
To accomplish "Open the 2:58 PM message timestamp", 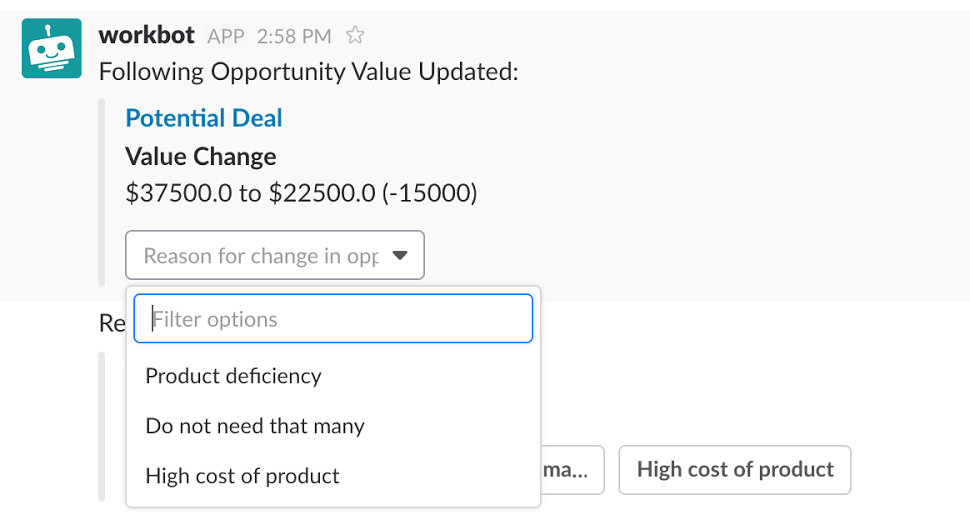I will pos(294,37).
